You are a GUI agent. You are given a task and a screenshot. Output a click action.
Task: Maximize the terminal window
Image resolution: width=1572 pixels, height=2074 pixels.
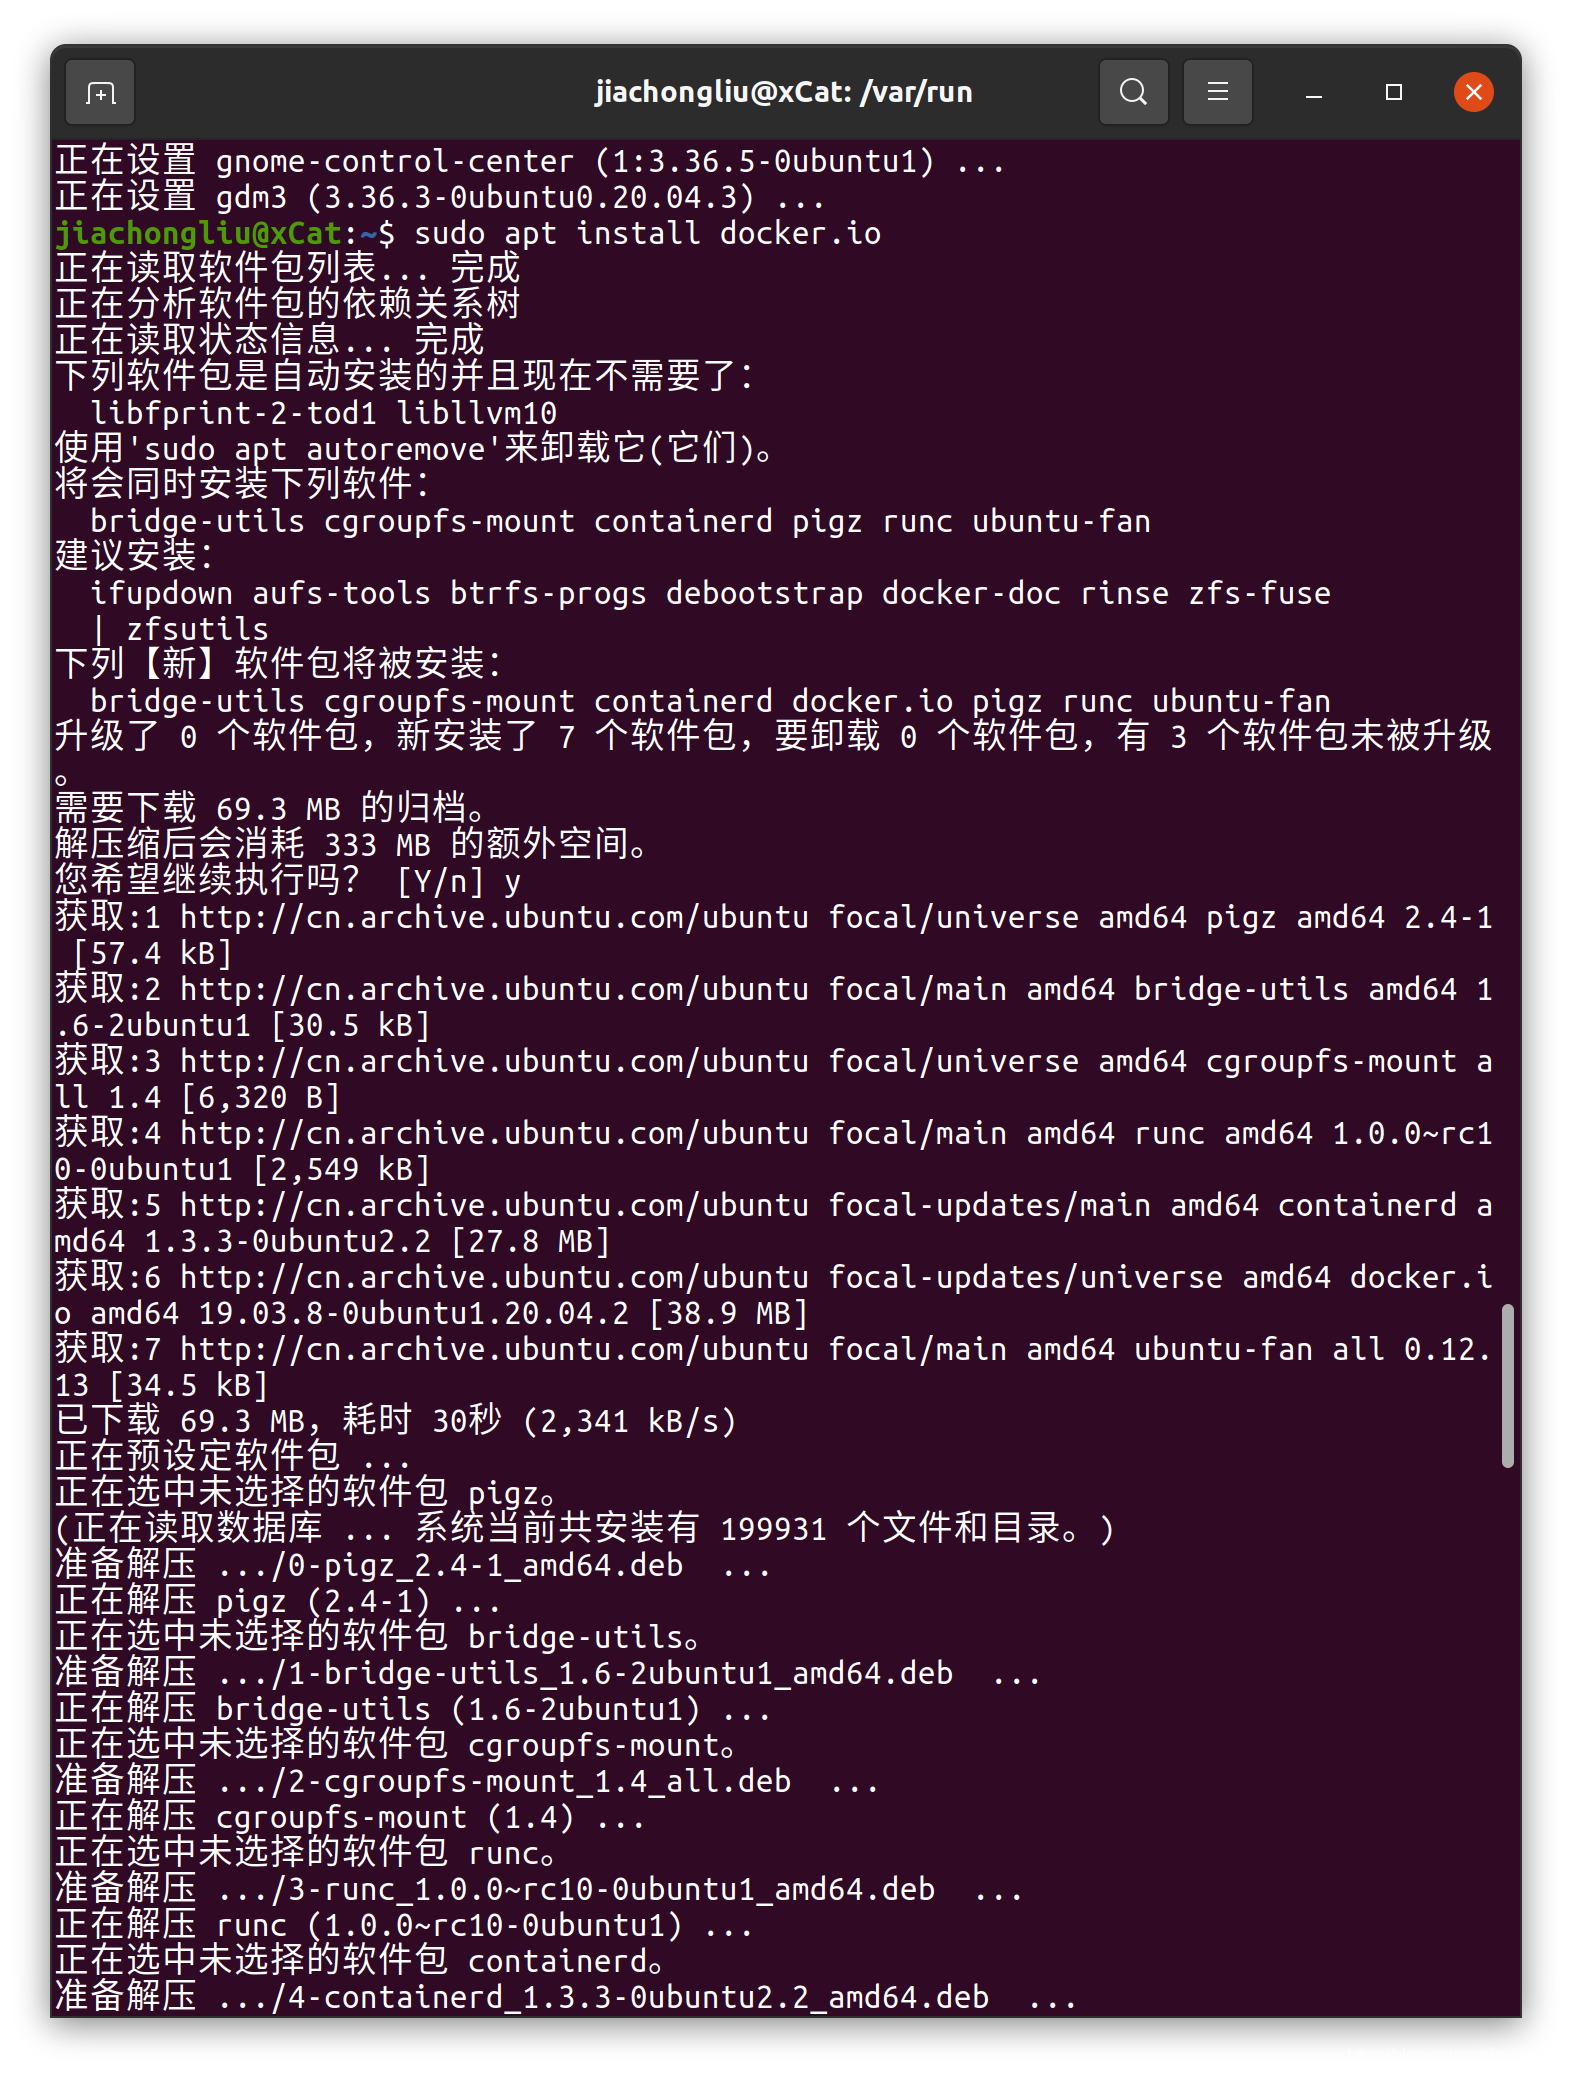point(1393,93)
